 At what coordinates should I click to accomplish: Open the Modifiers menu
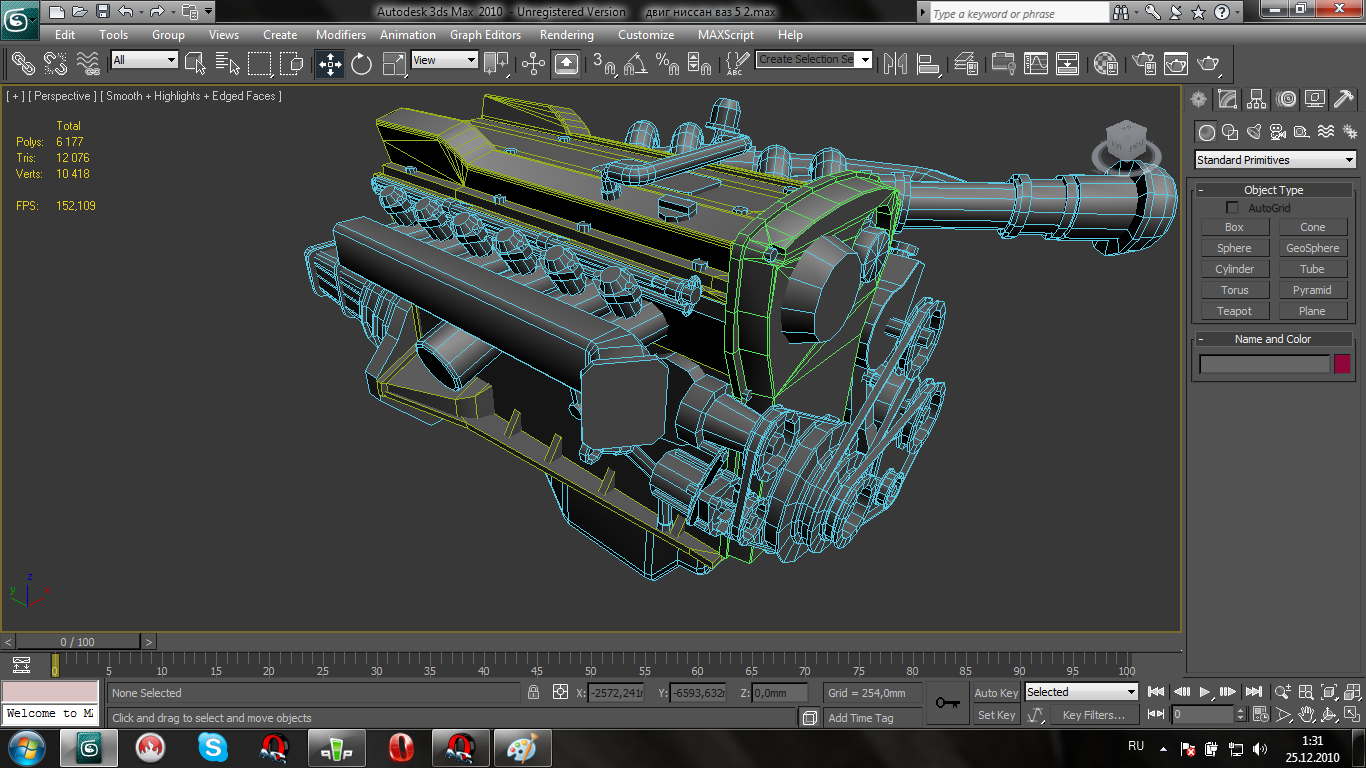[340, 35]
